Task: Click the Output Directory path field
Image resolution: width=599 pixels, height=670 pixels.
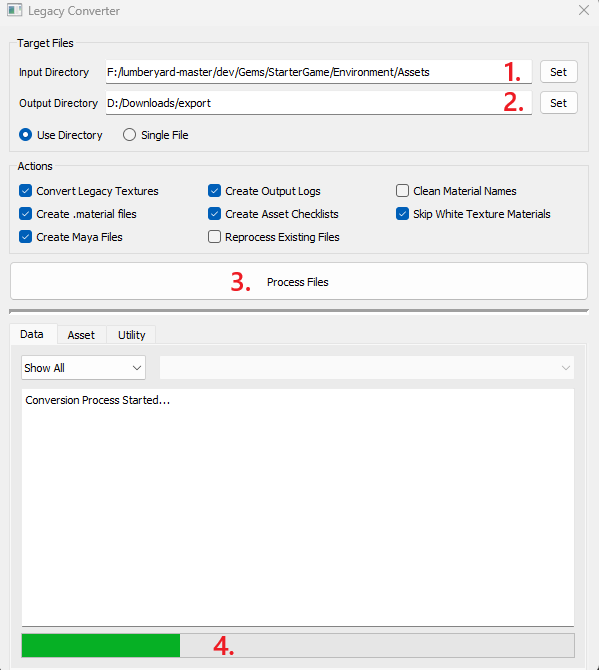Action: [x=319, y=103]
